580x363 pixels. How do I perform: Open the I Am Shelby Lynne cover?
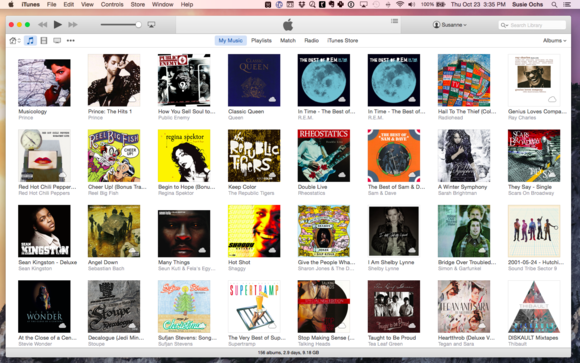coord(394,231)
